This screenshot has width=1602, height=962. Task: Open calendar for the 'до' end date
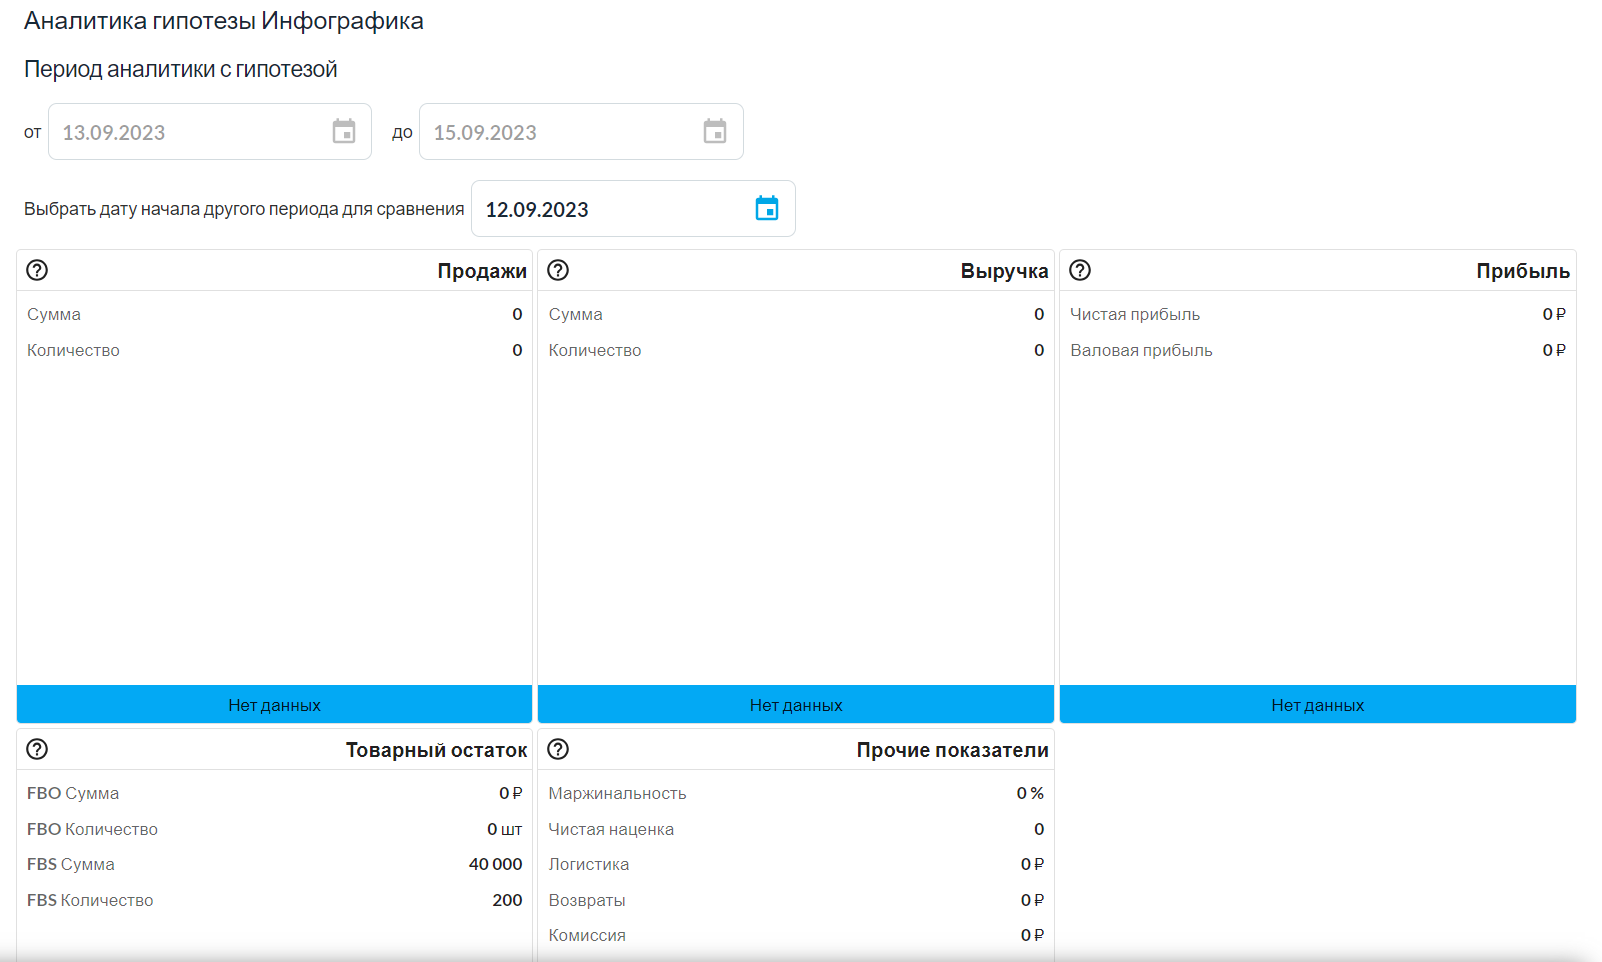point(715,132)
